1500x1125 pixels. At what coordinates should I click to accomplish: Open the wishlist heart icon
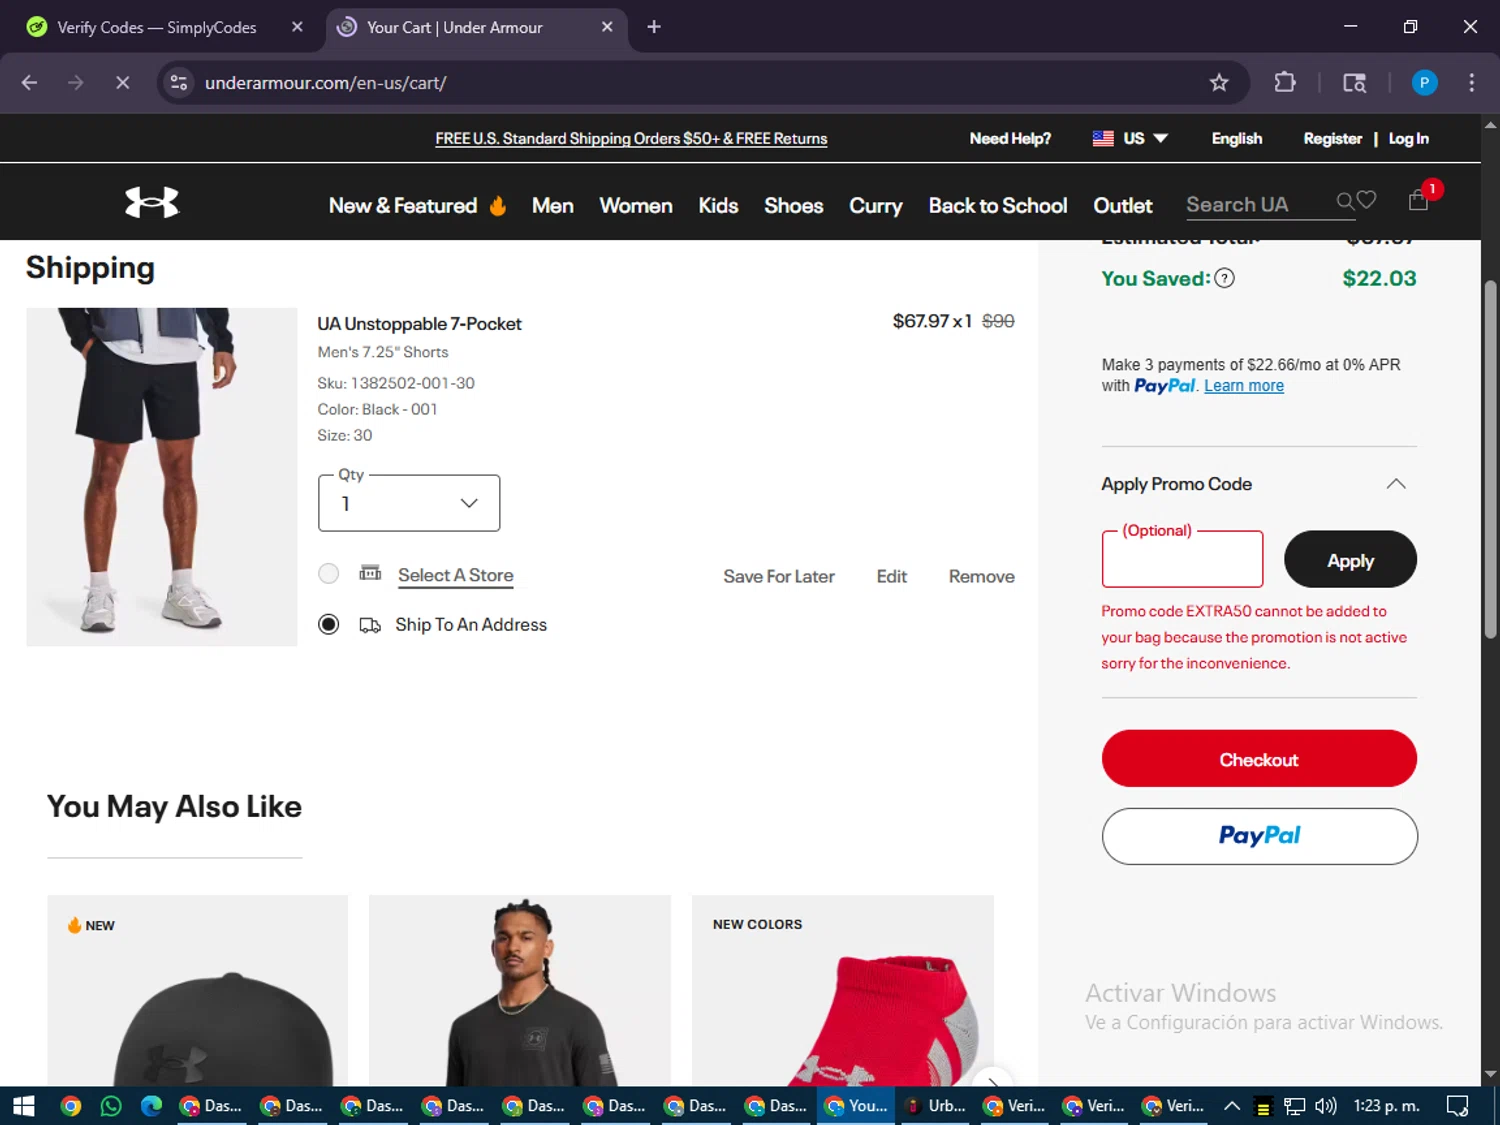1366,200
